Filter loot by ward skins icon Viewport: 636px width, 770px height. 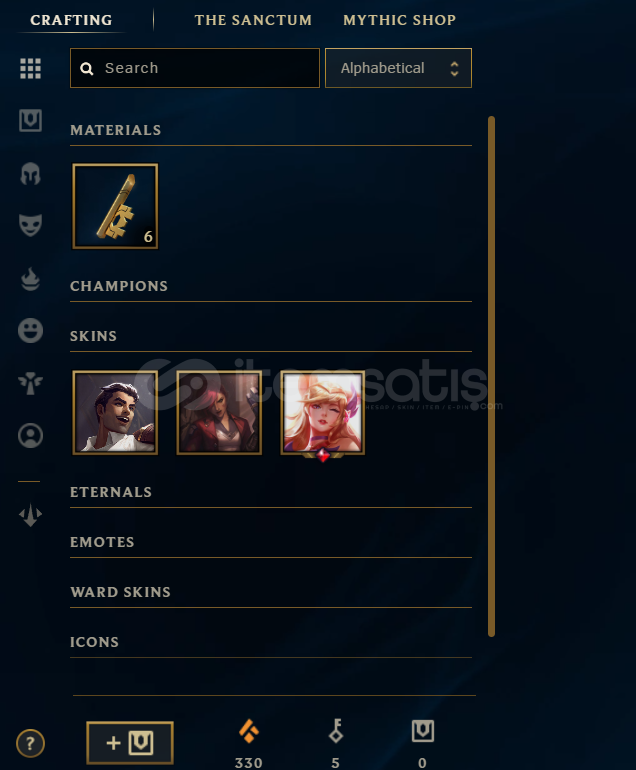(30, 383)
